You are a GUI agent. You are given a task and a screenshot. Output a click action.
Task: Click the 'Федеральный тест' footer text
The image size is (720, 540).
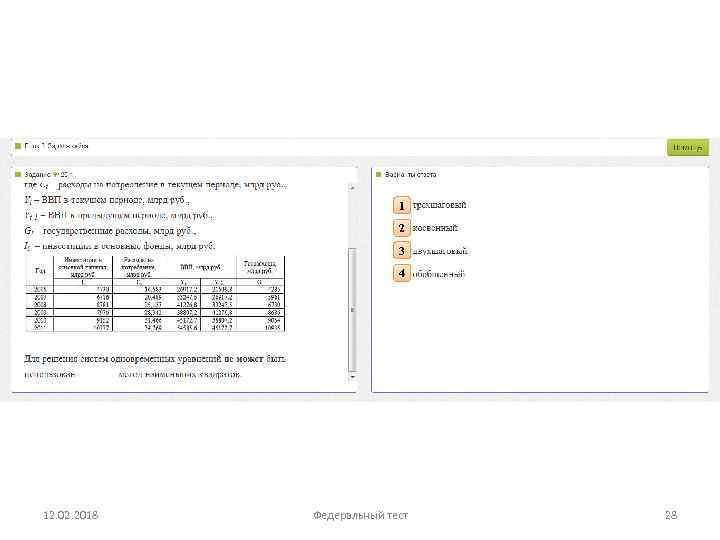point(360,515)
